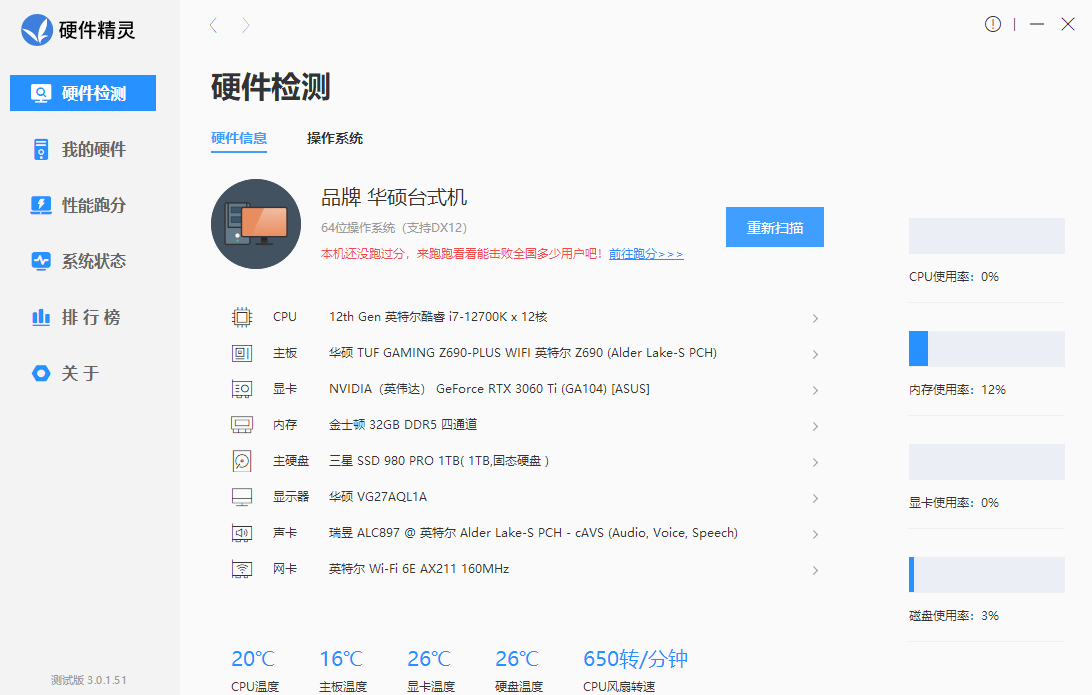Image resolution: width=1092 pixels, height=695 pixels.
Task: Expand the 显卡 row chevron
Action: [815, 390]
